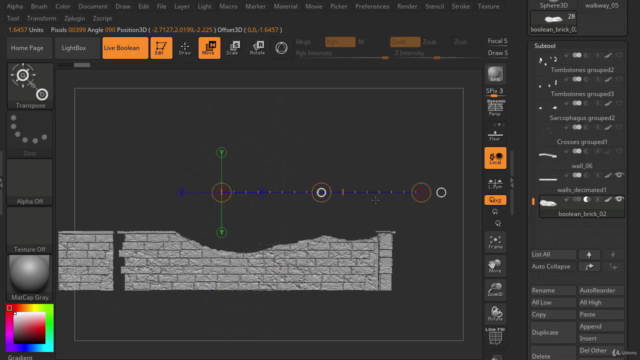Activate the Draw mode icon
The width and height of the screenshot is (640, 360).
tap(185, 48)
